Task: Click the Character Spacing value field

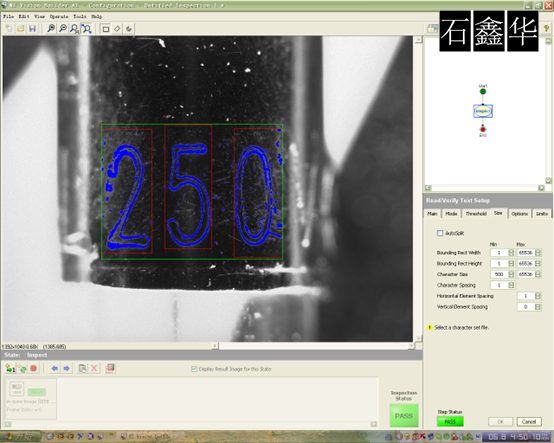Action: click(x=499, y=285)
